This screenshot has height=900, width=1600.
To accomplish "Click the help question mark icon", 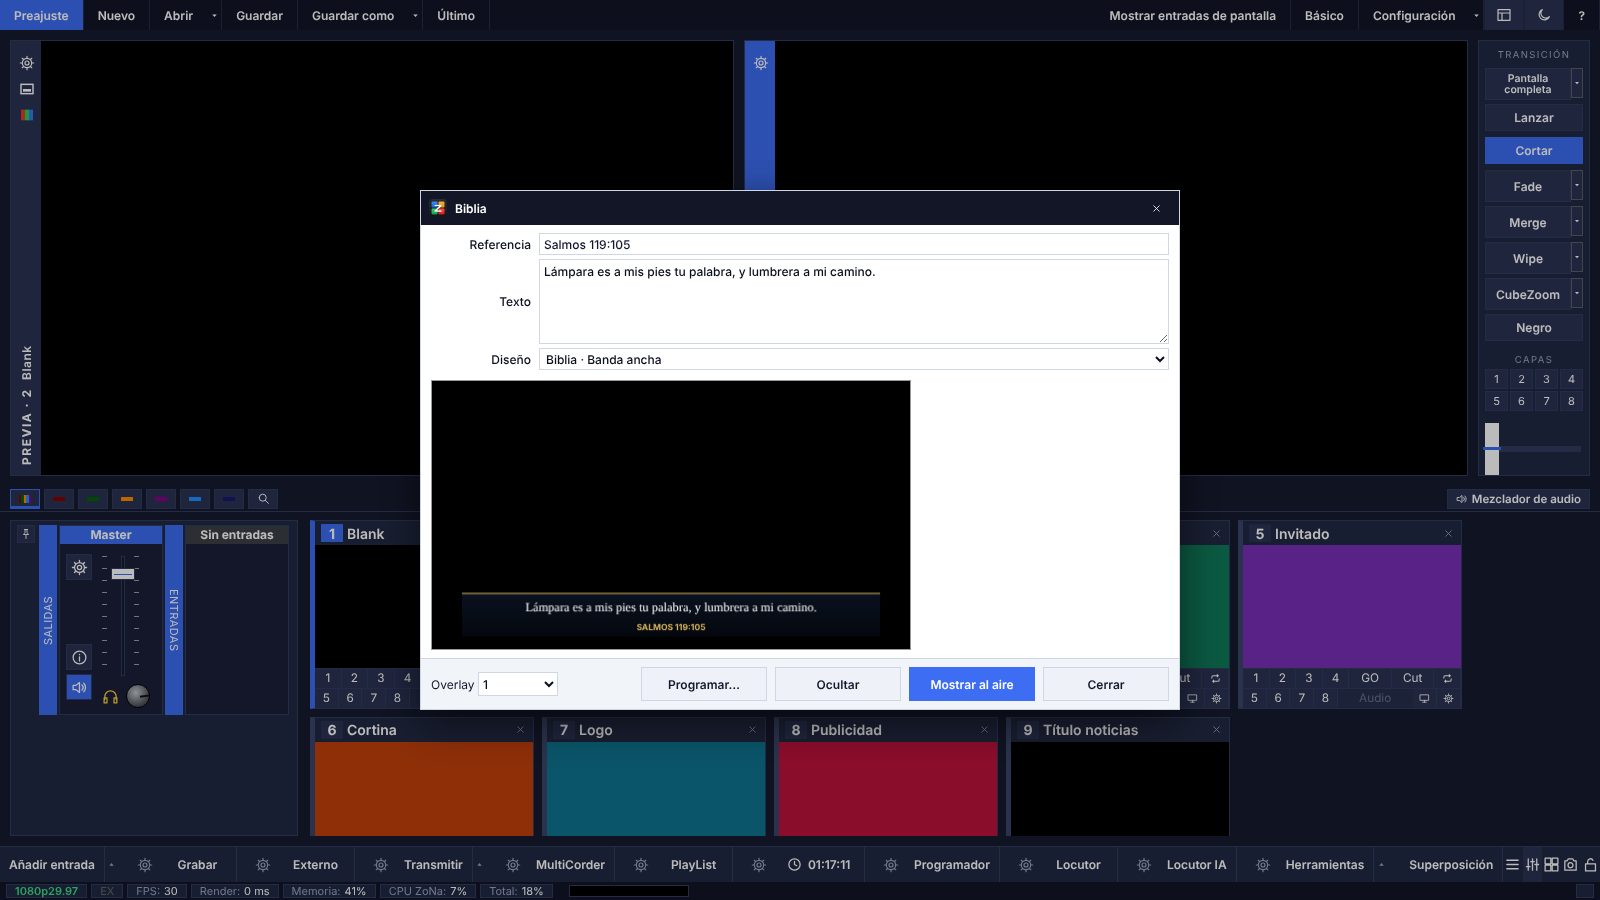I will (1581, 15).
